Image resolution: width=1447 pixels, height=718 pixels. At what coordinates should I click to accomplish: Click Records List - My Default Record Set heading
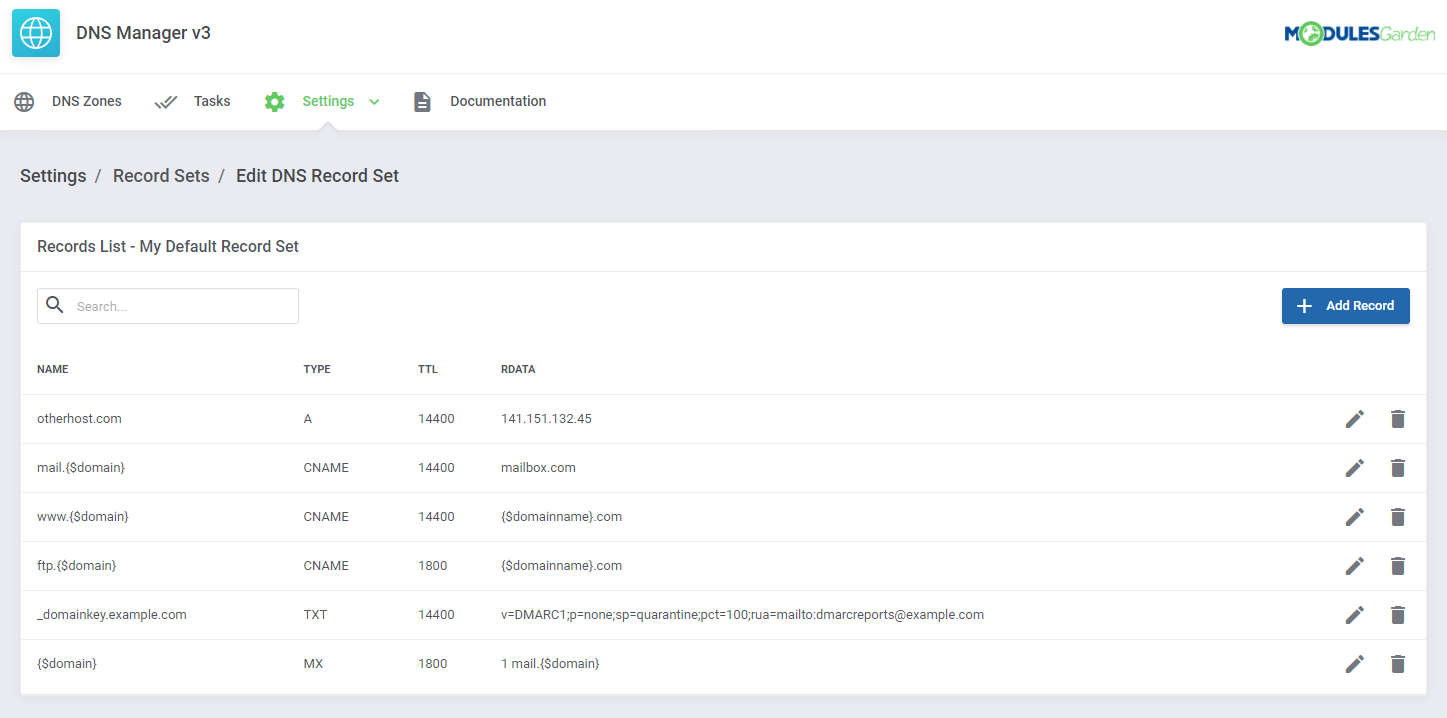pos(168,247)
